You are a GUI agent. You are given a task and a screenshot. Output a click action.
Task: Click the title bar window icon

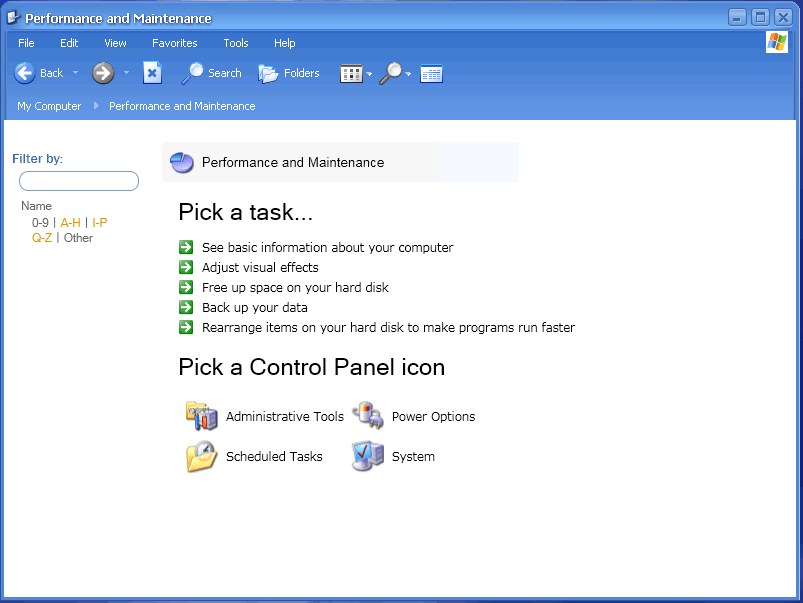pyautogui.click(x=13, y=18)
